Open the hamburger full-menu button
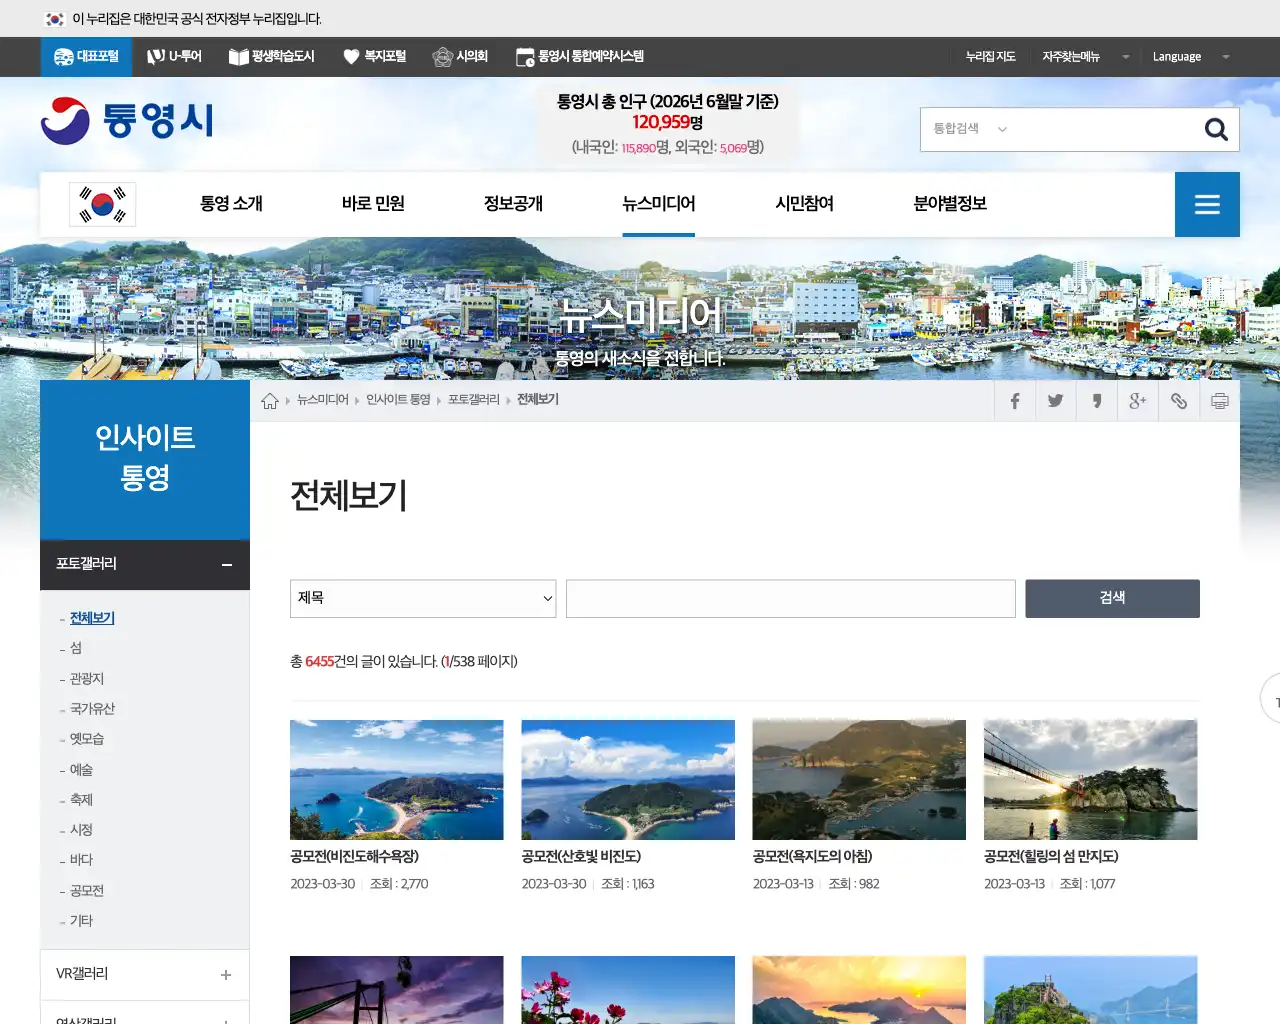This screenshot has width=1280, height=1024. pos(1207,204)
